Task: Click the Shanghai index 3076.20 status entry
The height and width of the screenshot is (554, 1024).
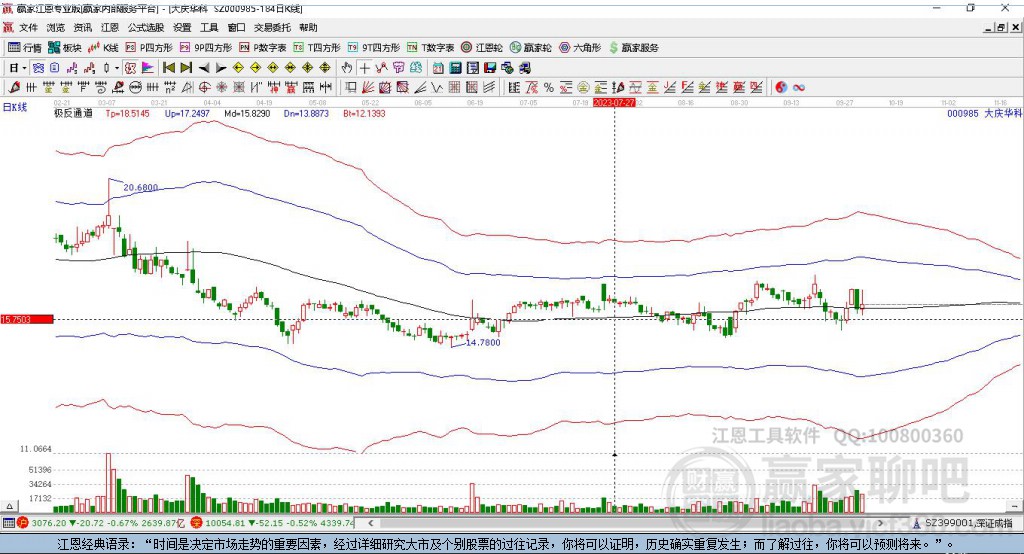Action: pyautogui.click(x=102, y=523)
